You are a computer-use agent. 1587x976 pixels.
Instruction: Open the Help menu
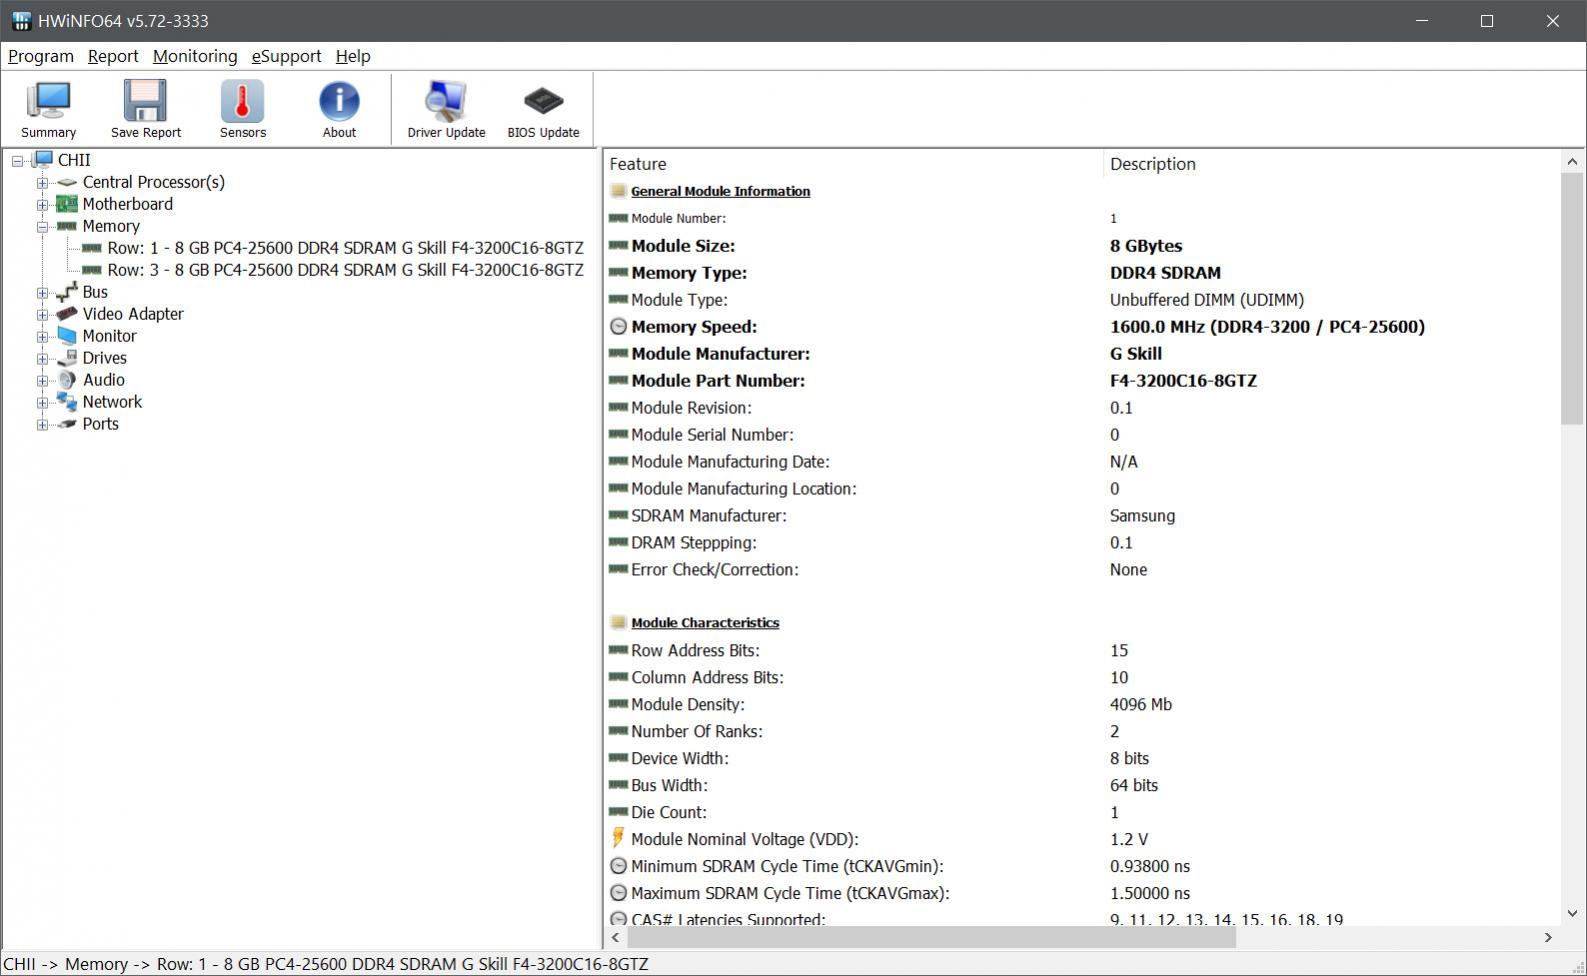[x=353, y=56]
